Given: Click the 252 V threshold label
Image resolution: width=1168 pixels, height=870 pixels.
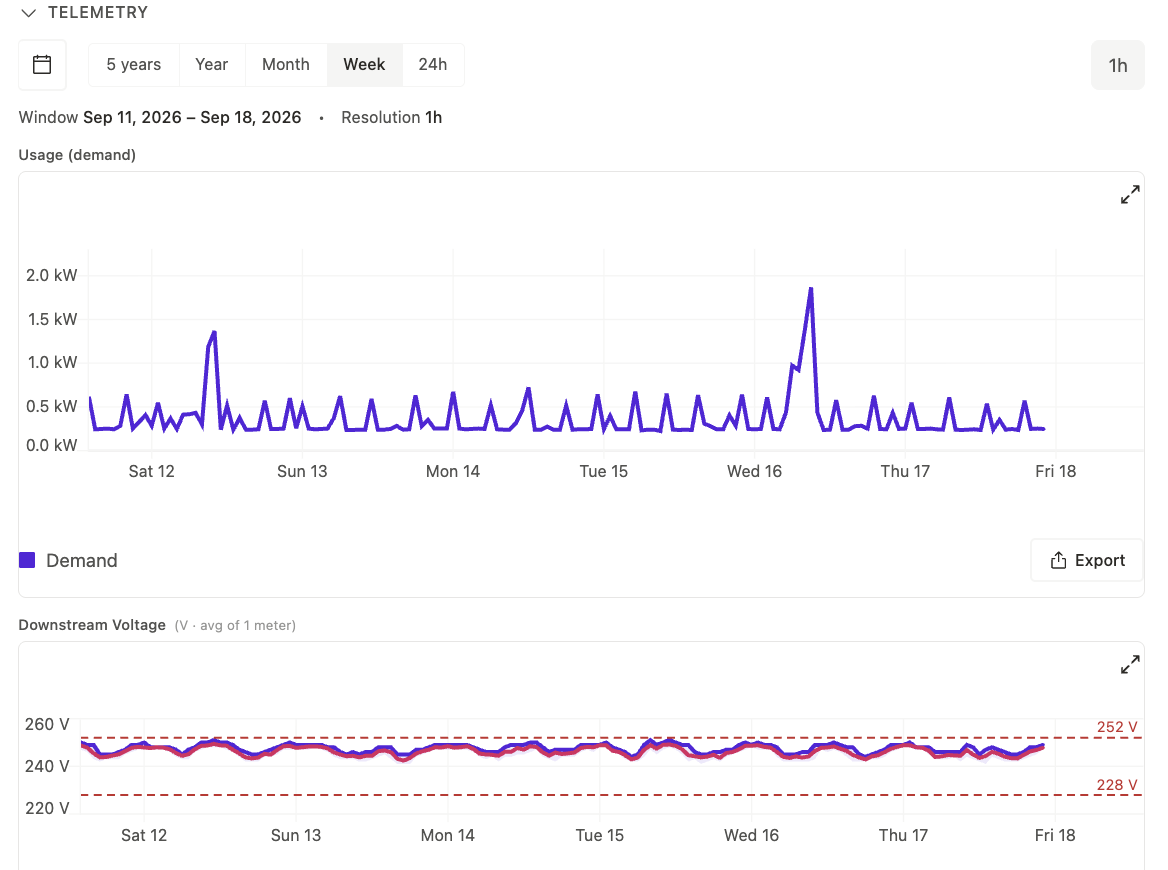Looking at the screenshot, I should pyautogui.click(x=1117, y=727).
